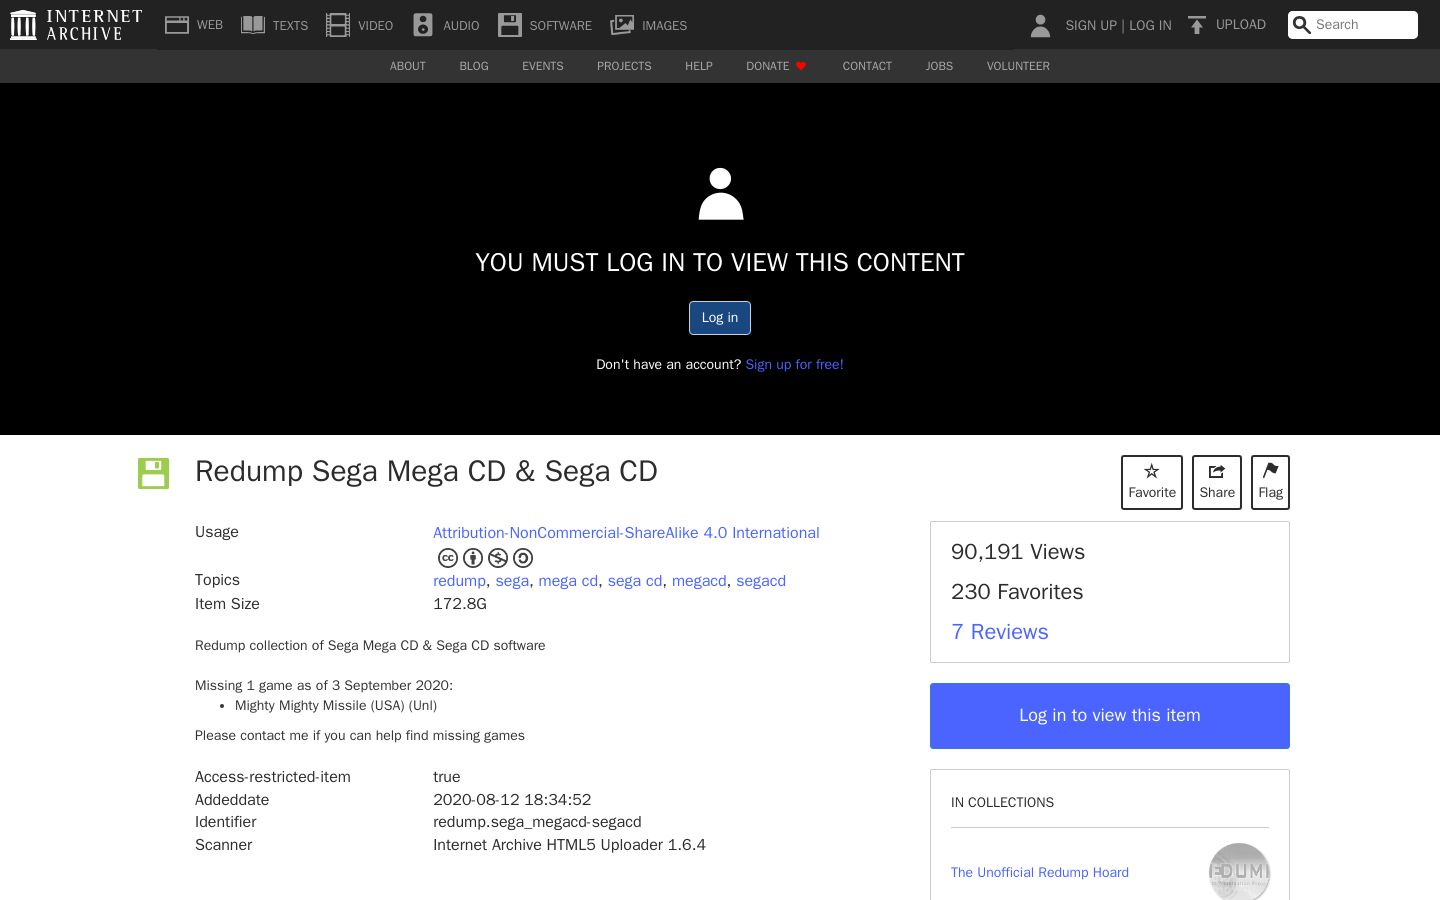Click the Log in button on black banner

[x=720, y=318]
